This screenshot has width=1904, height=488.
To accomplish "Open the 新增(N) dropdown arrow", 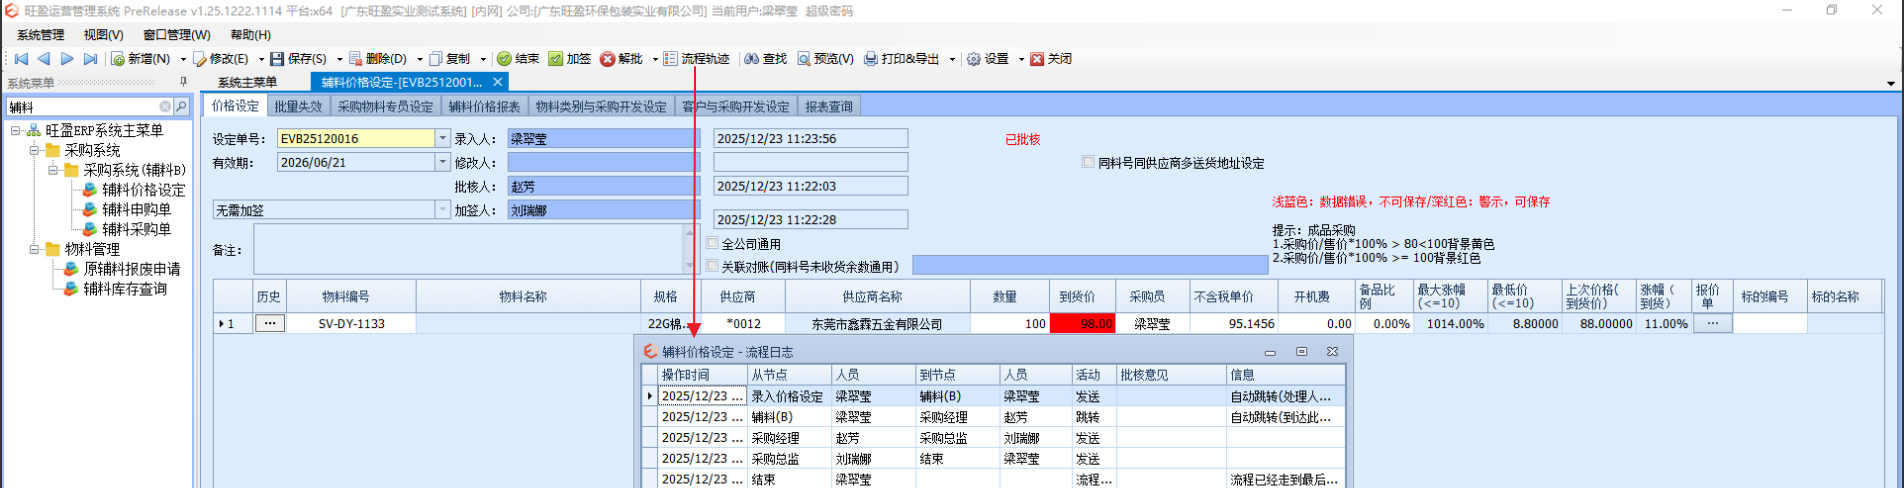I will coord(183,59).
